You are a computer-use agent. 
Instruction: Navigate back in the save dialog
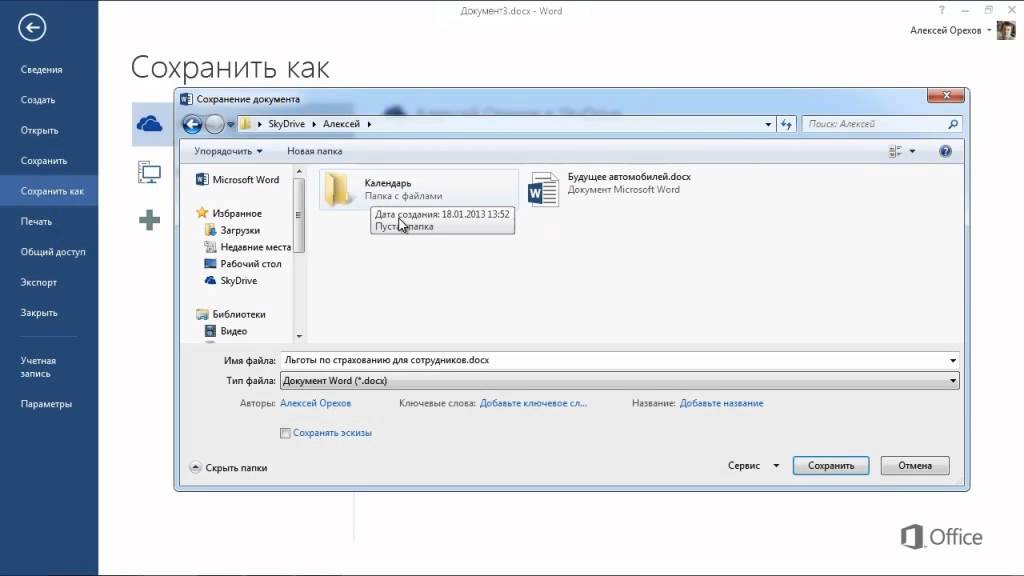pyautogui.click(x=192, y=124)
